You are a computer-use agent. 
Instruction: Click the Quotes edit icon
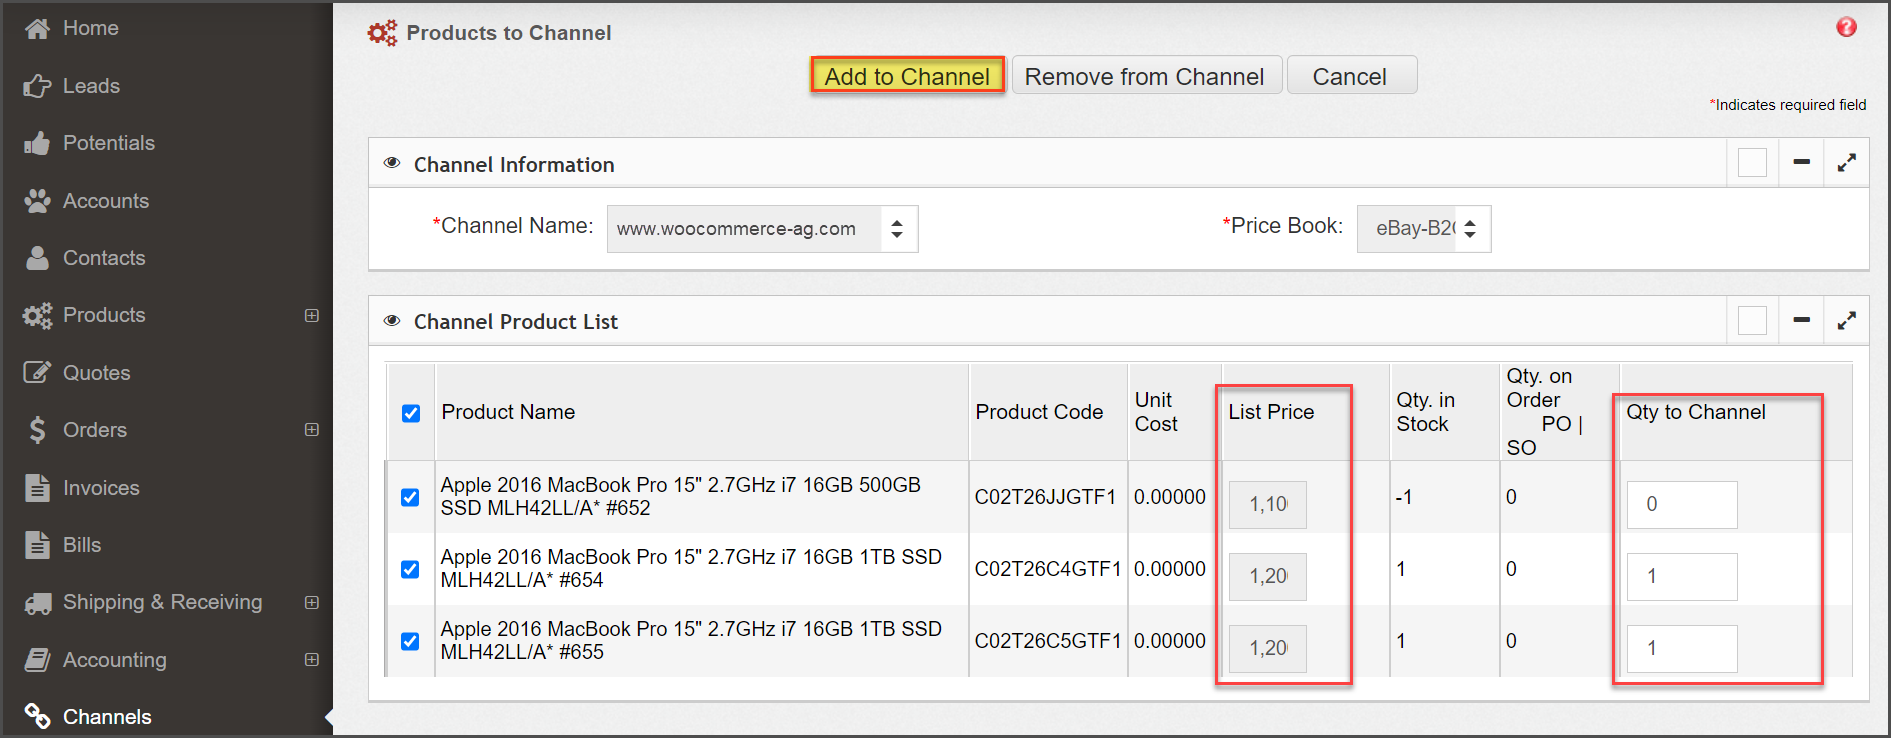point(37,373)
